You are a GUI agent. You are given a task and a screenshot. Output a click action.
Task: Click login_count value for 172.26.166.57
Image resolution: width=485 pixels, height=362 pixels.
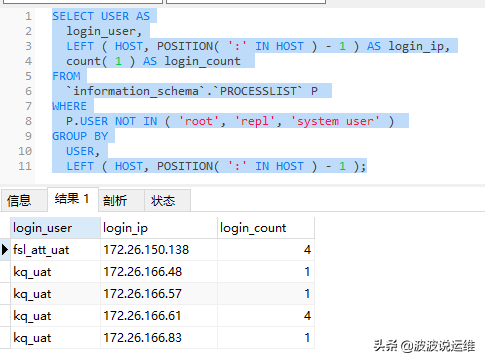tap(266, 294)
